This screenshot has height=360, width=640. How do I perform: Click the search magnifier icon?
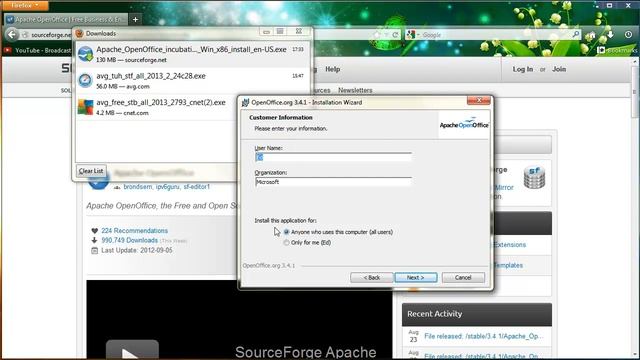coord(576,35)
